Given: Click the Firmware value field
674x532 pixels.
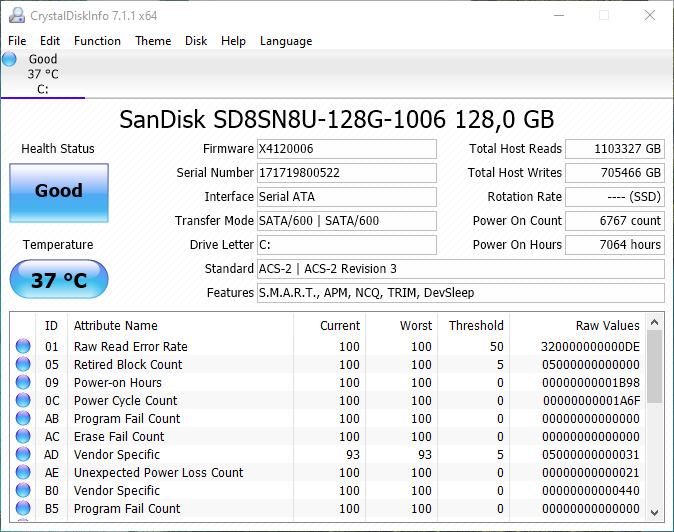Looking at the screenshot, I should [x=346, y=149].
